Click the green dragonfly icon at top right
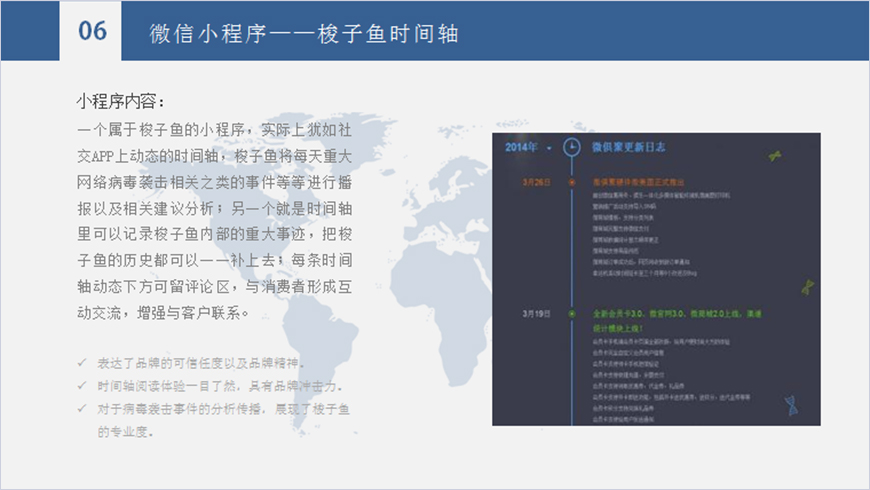This screenshot has height=490, width=870. (x=775, y=156)
